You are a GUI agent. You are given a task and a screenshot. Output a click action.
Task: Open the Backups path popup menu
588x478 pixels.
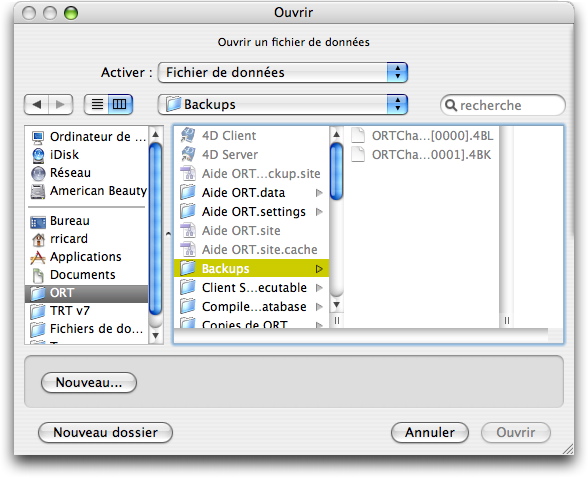click(x=283, y=105)
